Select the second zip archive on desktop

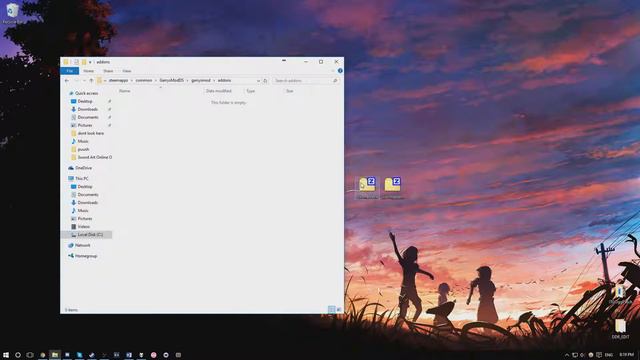pyautogui.click(x=393, y=188)
